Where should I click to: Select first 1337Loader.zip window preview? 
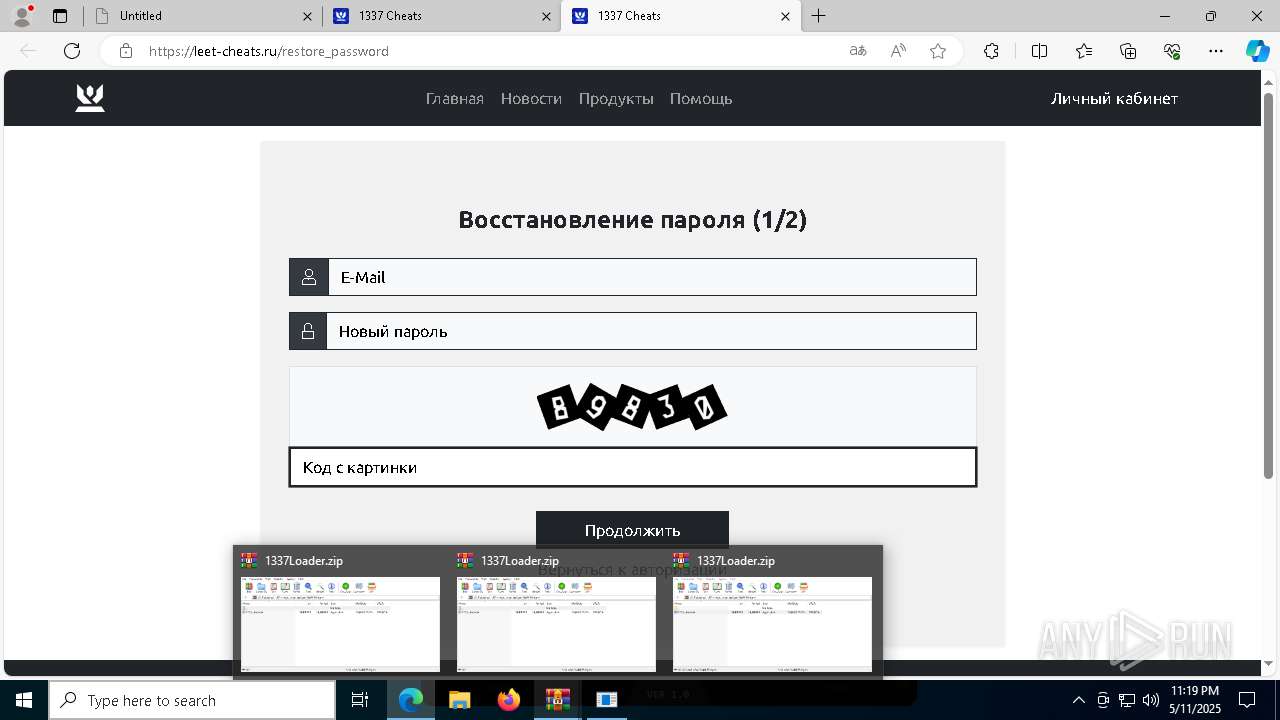point(341,612)
